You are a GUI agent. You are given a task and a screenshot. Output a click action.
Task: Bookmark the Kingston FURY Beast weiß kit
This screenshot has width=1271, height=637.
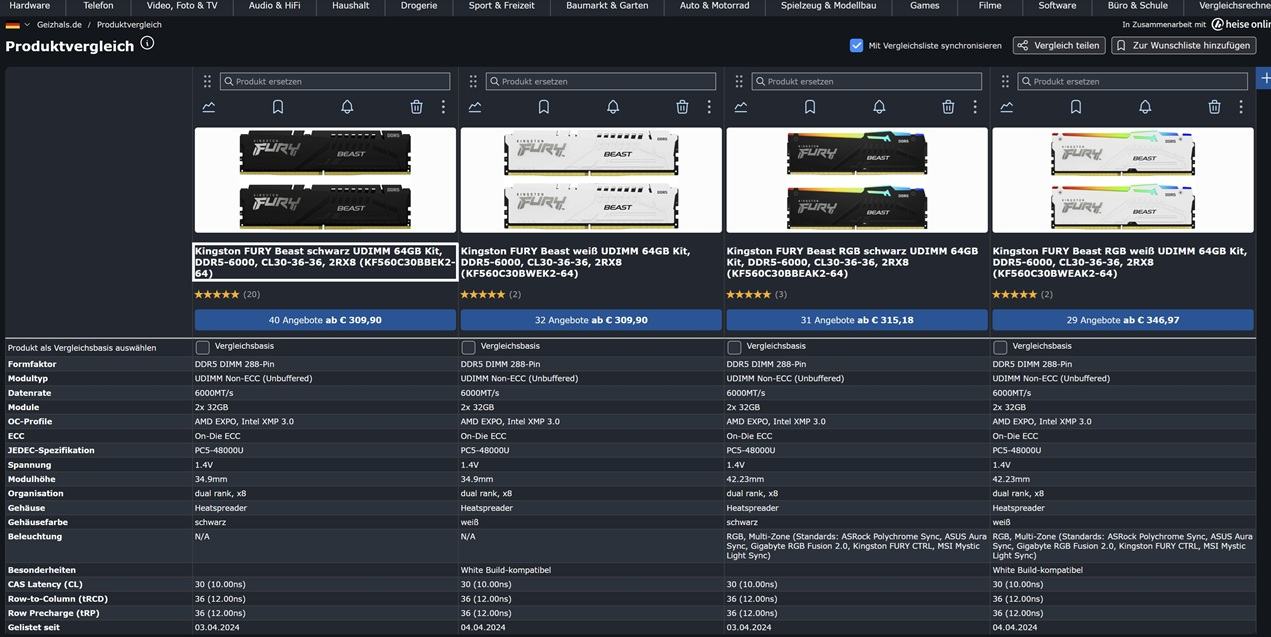tap(544, 107)
